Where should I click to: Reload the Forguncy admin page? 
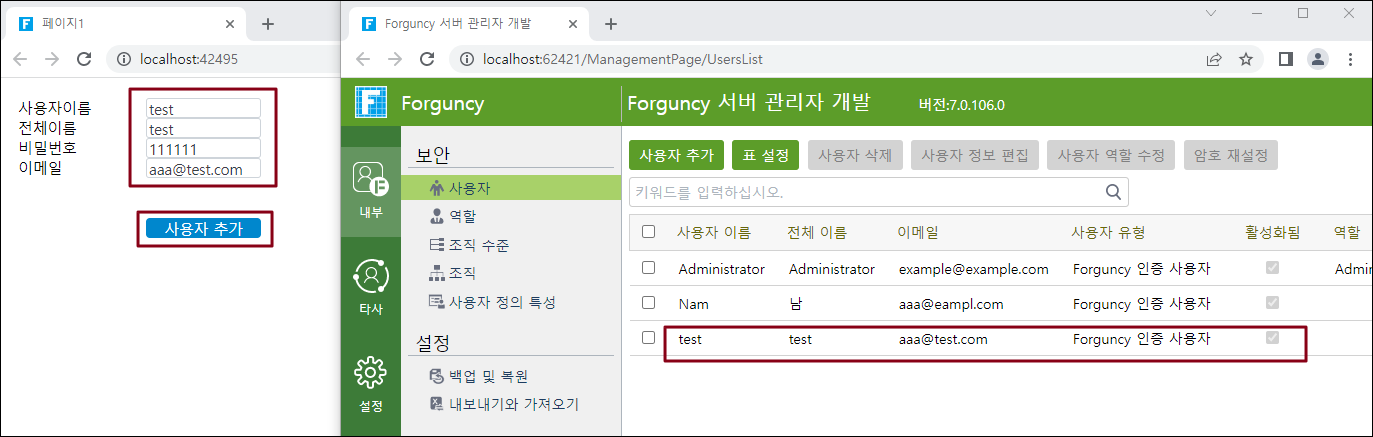coord(427,59)
